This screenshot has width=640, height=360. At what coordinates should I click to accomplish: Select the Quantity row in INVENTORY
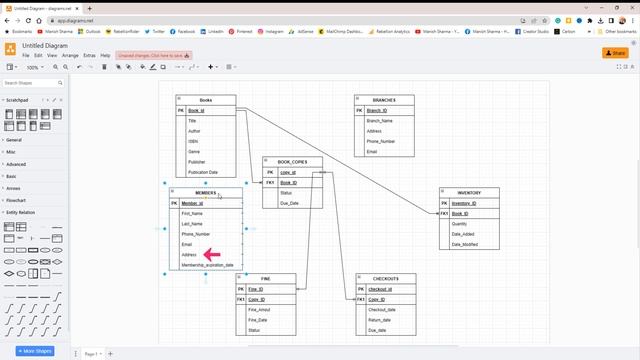(x=469, y=224)
